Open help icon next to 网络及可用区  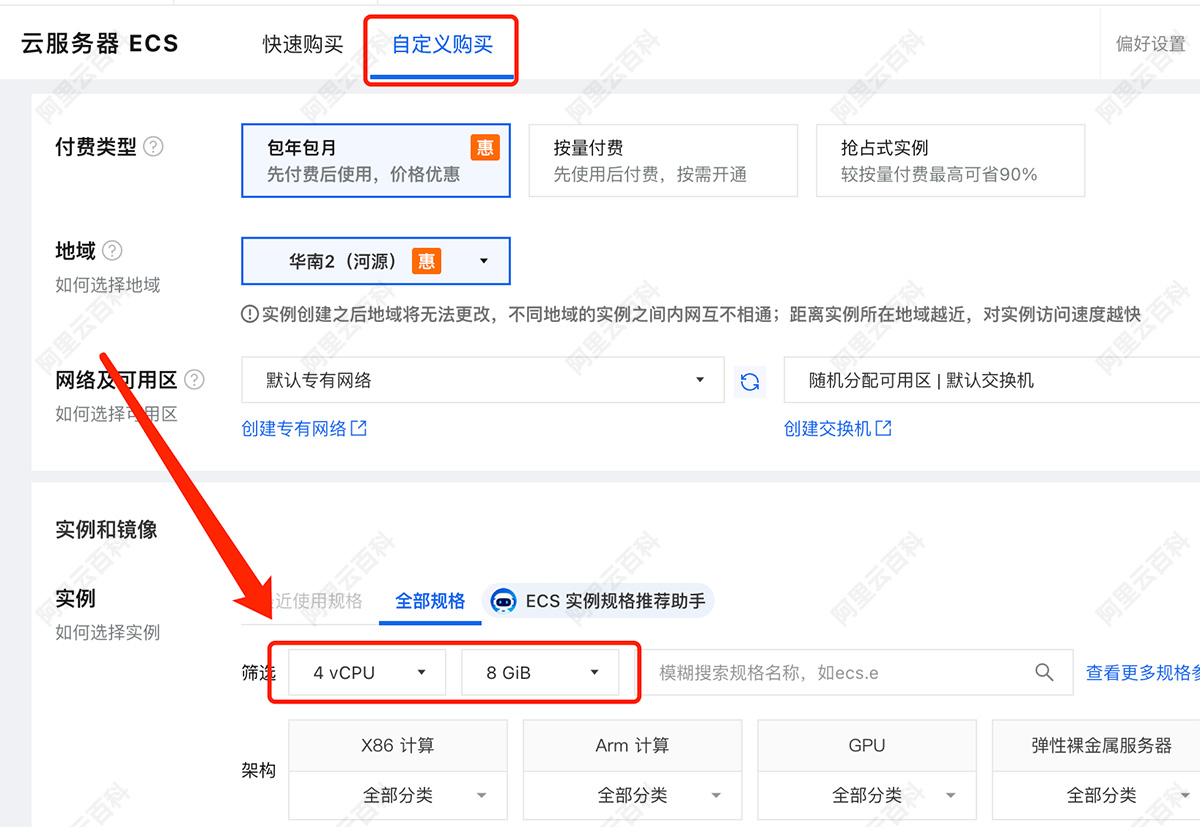[195, 380]
